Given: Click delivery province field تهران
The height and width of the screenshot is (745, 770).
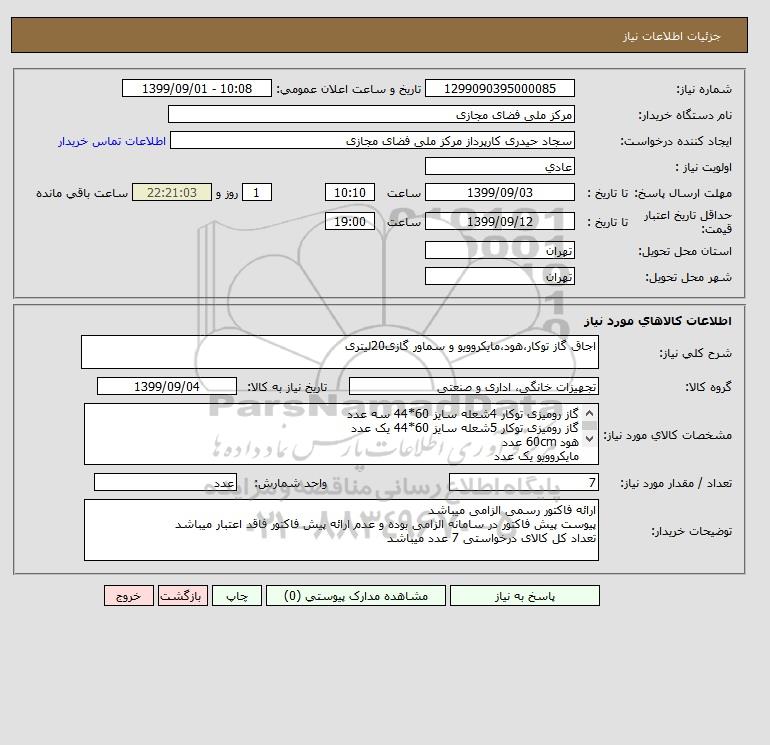Looking at the screenshot, I should point(499,250).
